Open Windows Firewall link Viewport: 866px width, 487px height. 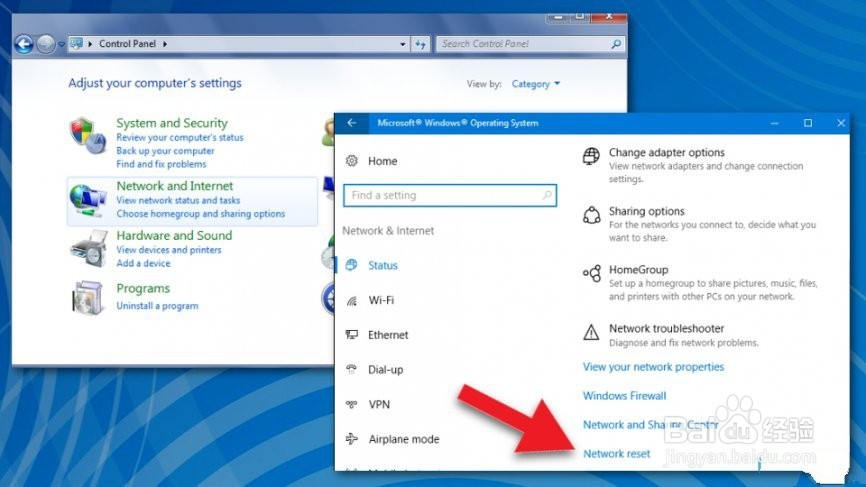(x=625, y=396)
